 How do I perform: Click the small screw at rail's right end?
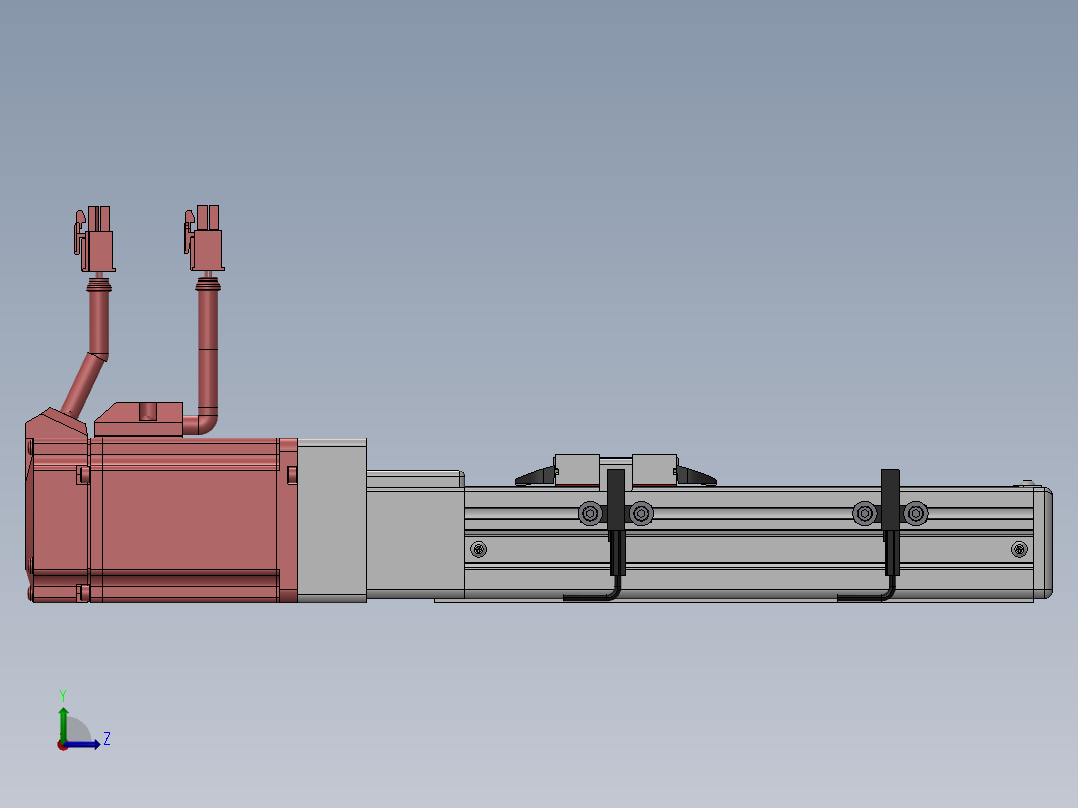point(1019,548)
